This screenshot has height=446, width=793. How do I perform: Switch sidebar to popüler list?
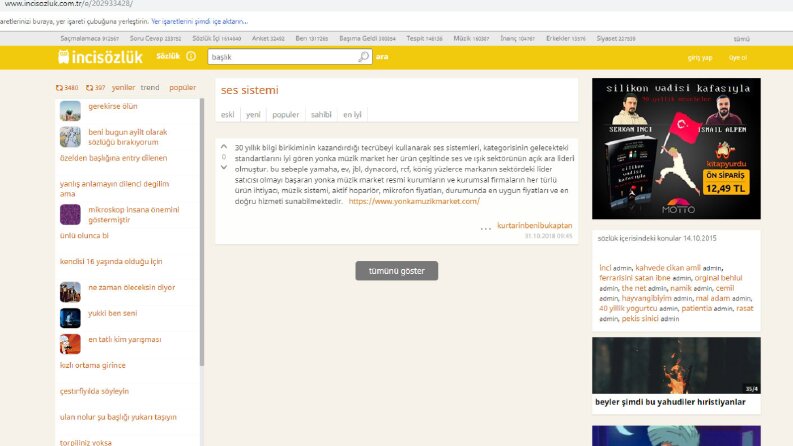coord(183,87)
